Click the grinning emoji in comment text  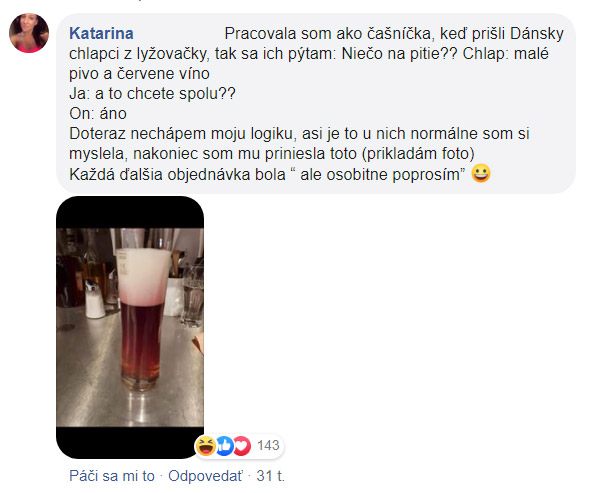pyautogui.click(x=481, y=174)
